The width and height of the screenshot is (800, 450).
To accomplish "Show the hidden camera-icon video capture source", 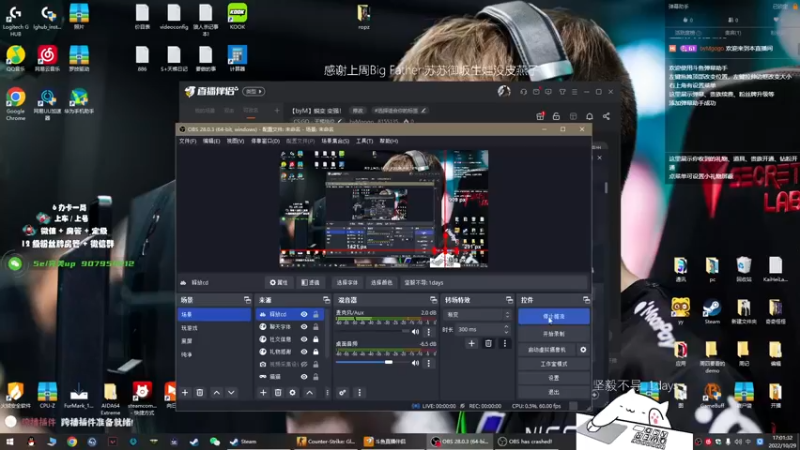I will [304, 364].
